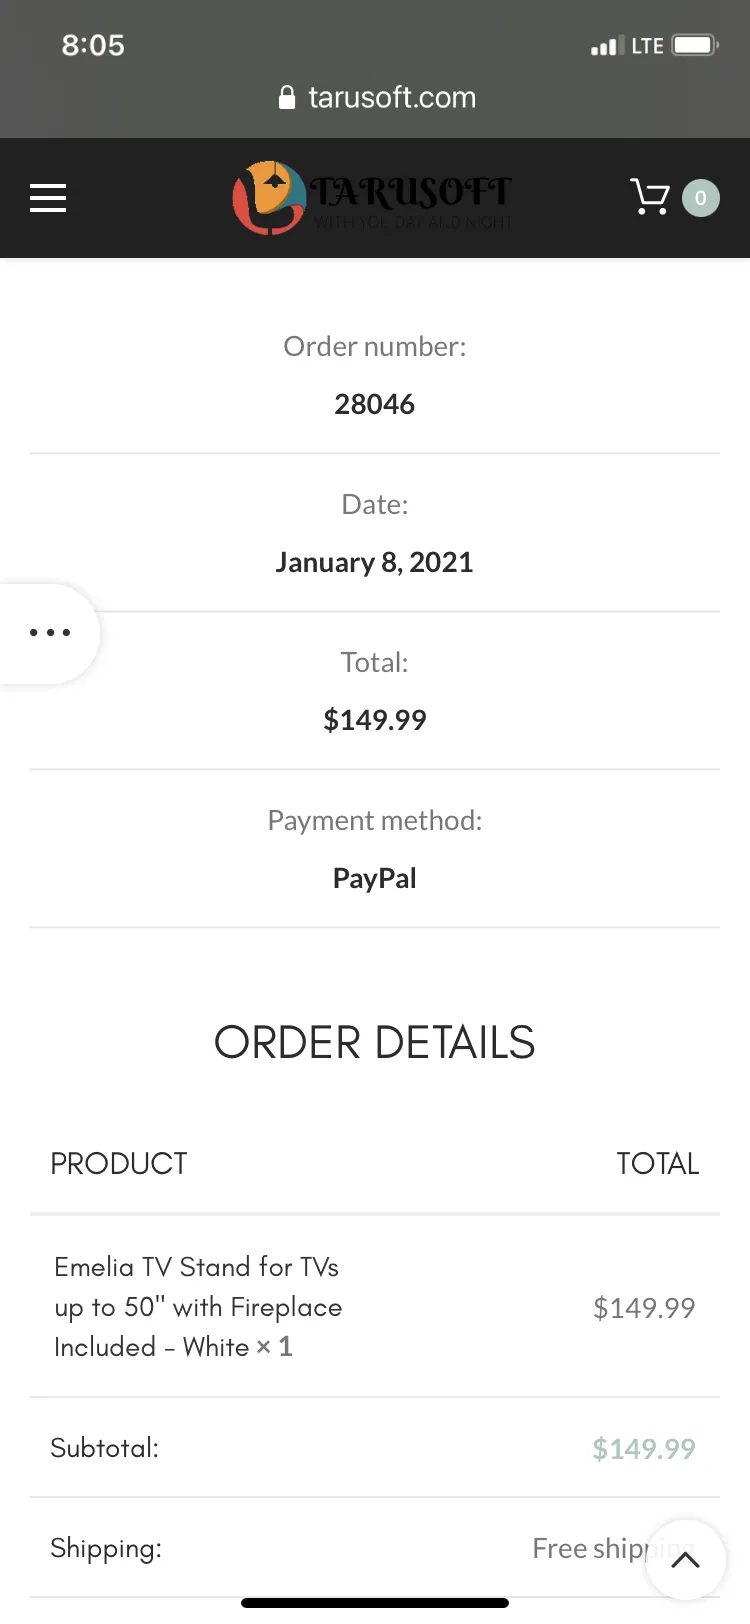Screen dimensions: 750x1624
Task: Tap the subtotal amount $149.99
Action: pyautogui.click(x=644, y=1448)
